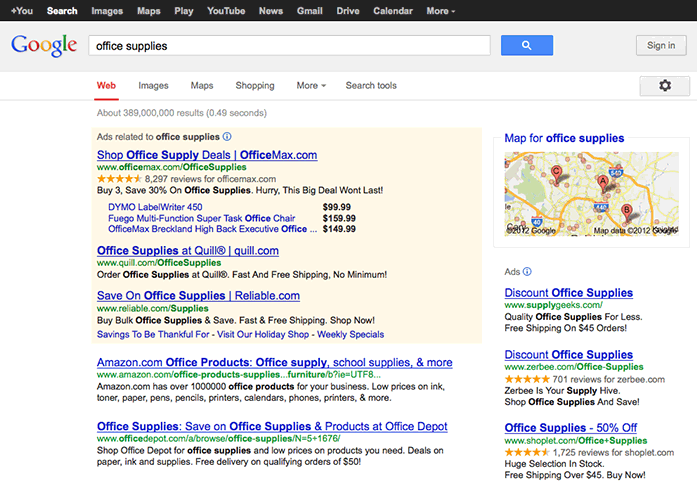Viewport: 697px width, 482px height.
Task: Click zerbee.com star rating
Action: coord(527,379)
